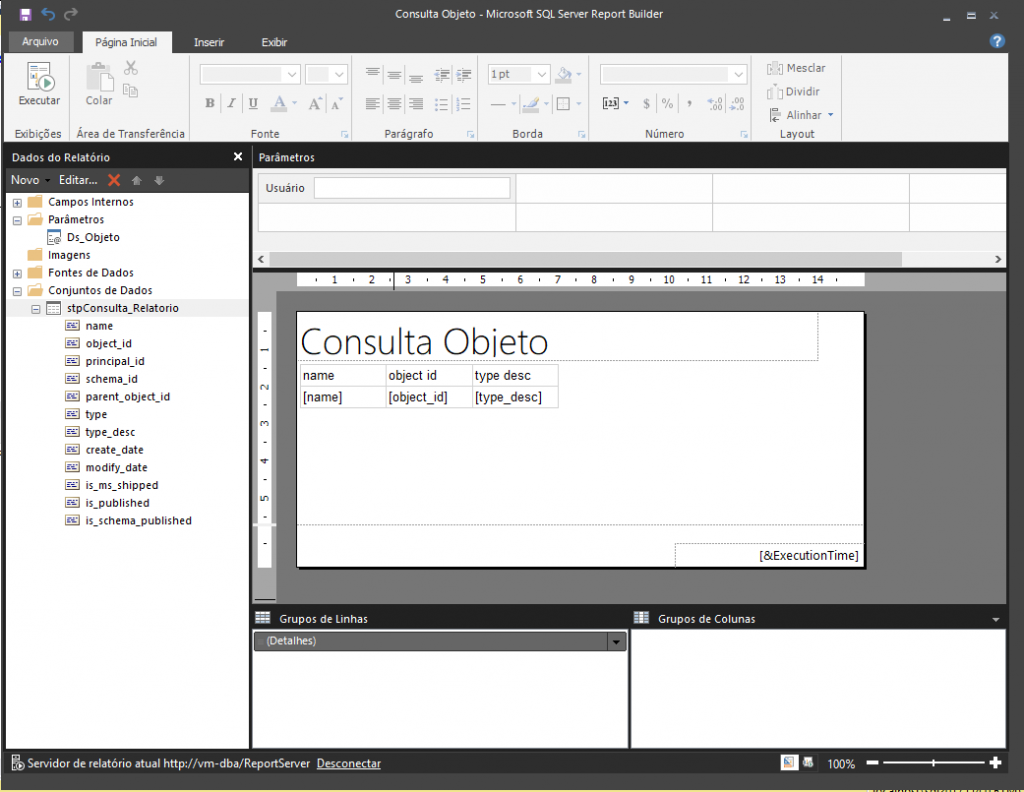This screenshot has height=792, width=1024.
Task: Toggle italic formatting
Action: (x=231, y=103)
